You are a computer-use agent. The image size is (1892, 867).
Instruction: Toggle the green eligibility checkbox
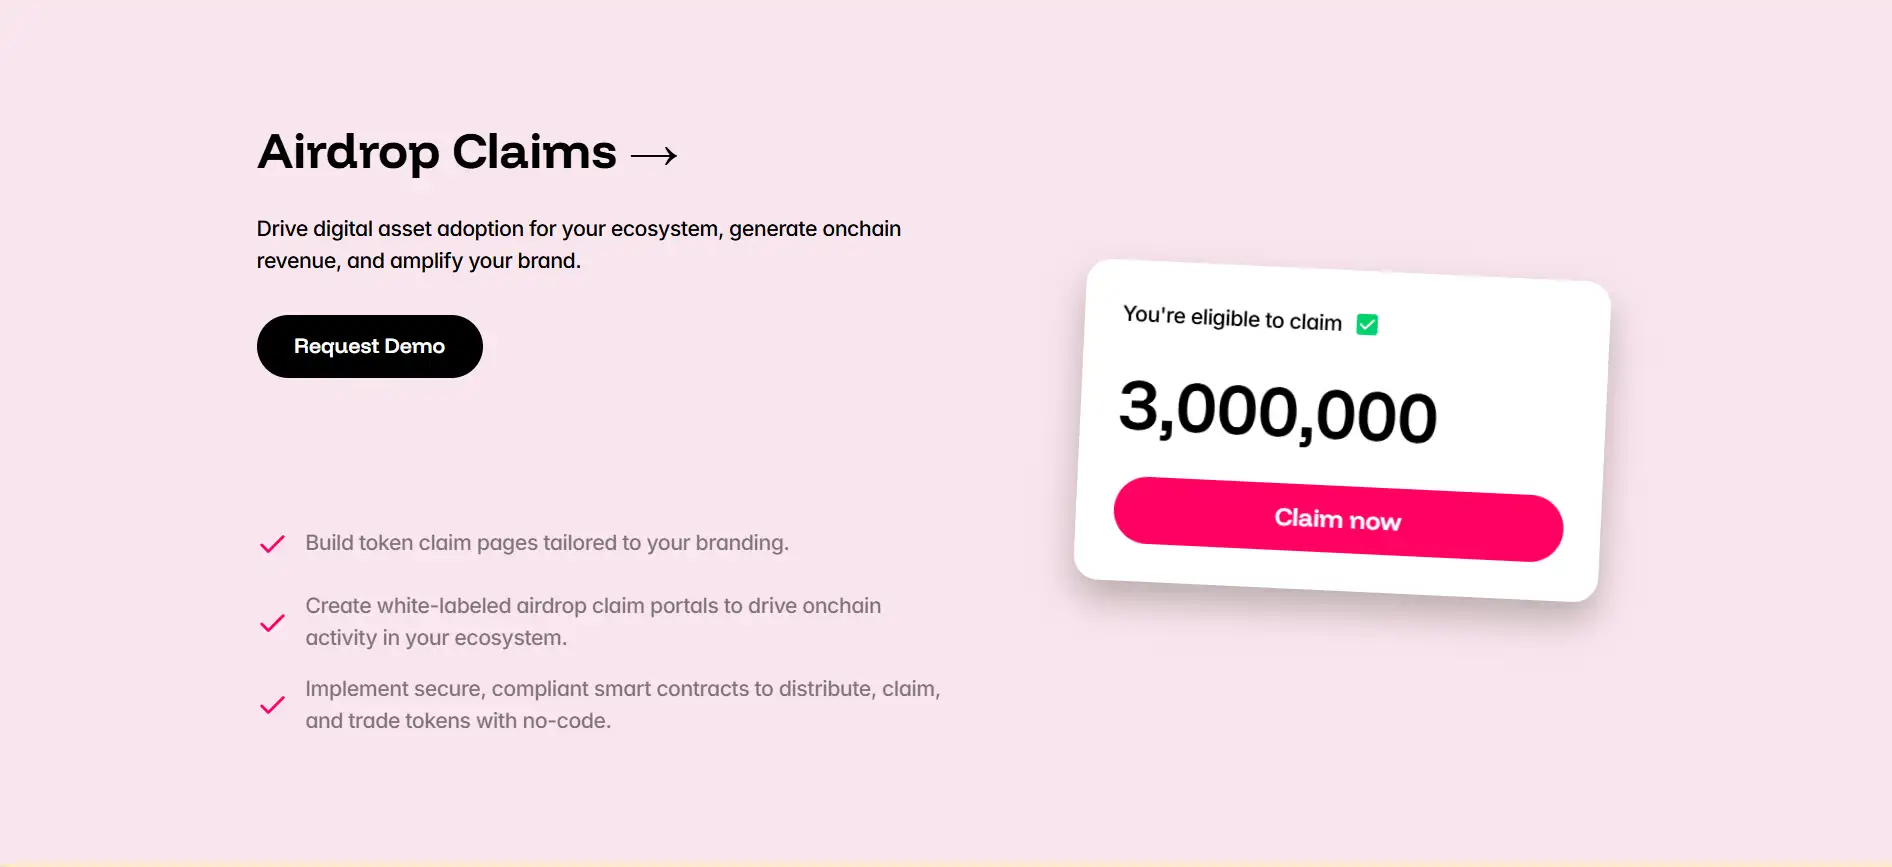[1367, 324]
